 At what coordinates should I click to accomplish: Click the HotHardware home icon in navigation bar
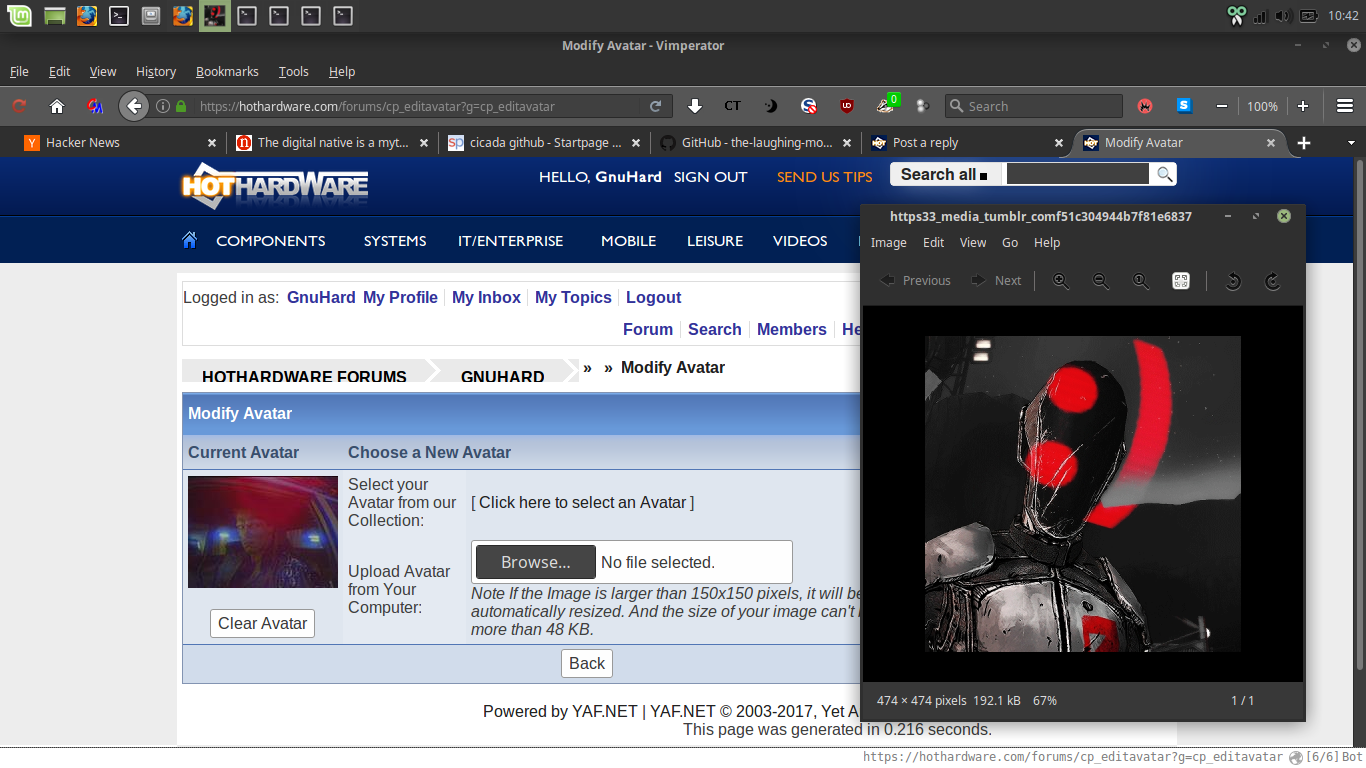click(190, 240)
